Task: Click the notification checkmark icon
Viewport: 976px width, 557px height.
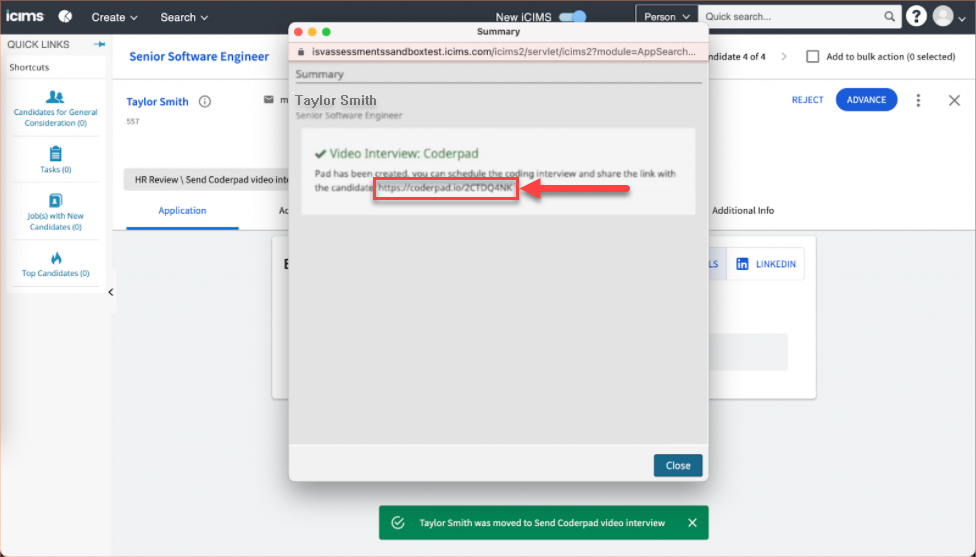Action: [398, 523]
